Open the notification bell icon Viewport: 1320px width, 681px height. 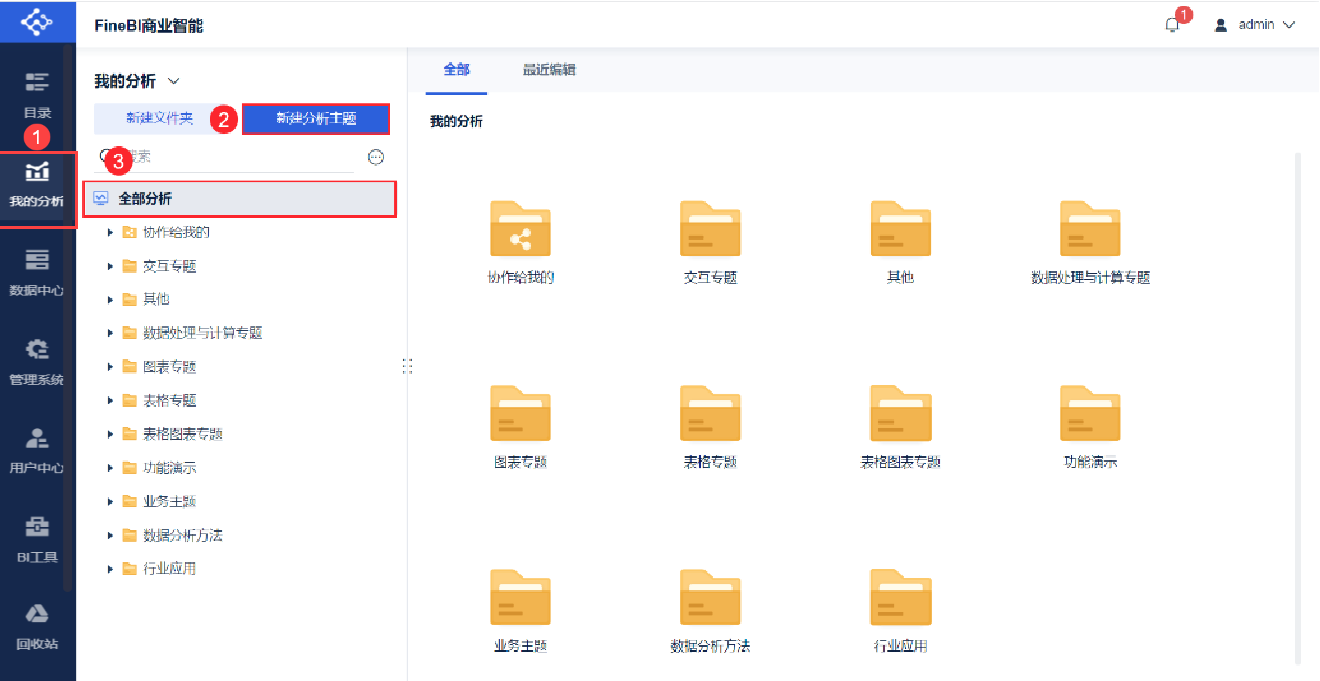[x=1173, y=25]
